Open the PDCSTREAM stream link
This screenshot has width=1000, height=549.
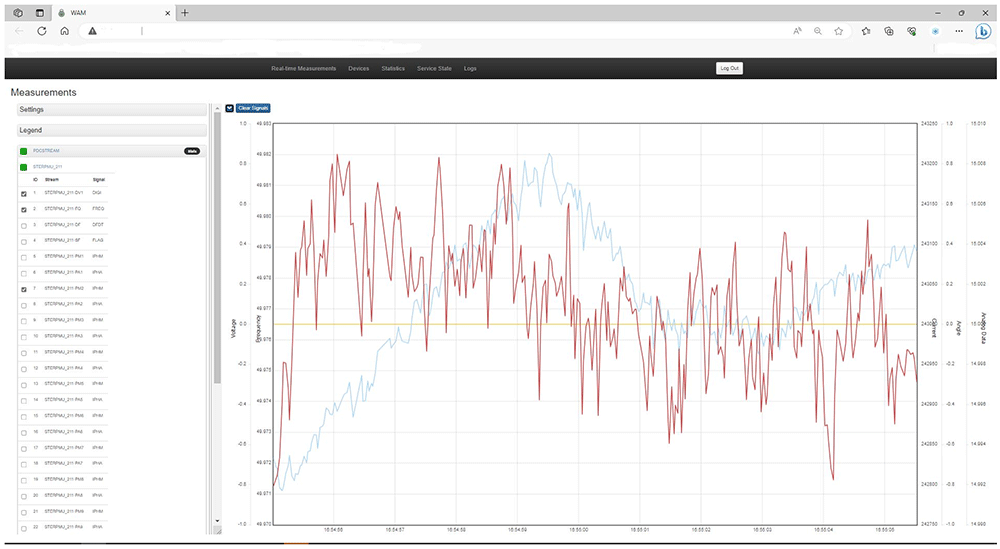tap(46, 151)
